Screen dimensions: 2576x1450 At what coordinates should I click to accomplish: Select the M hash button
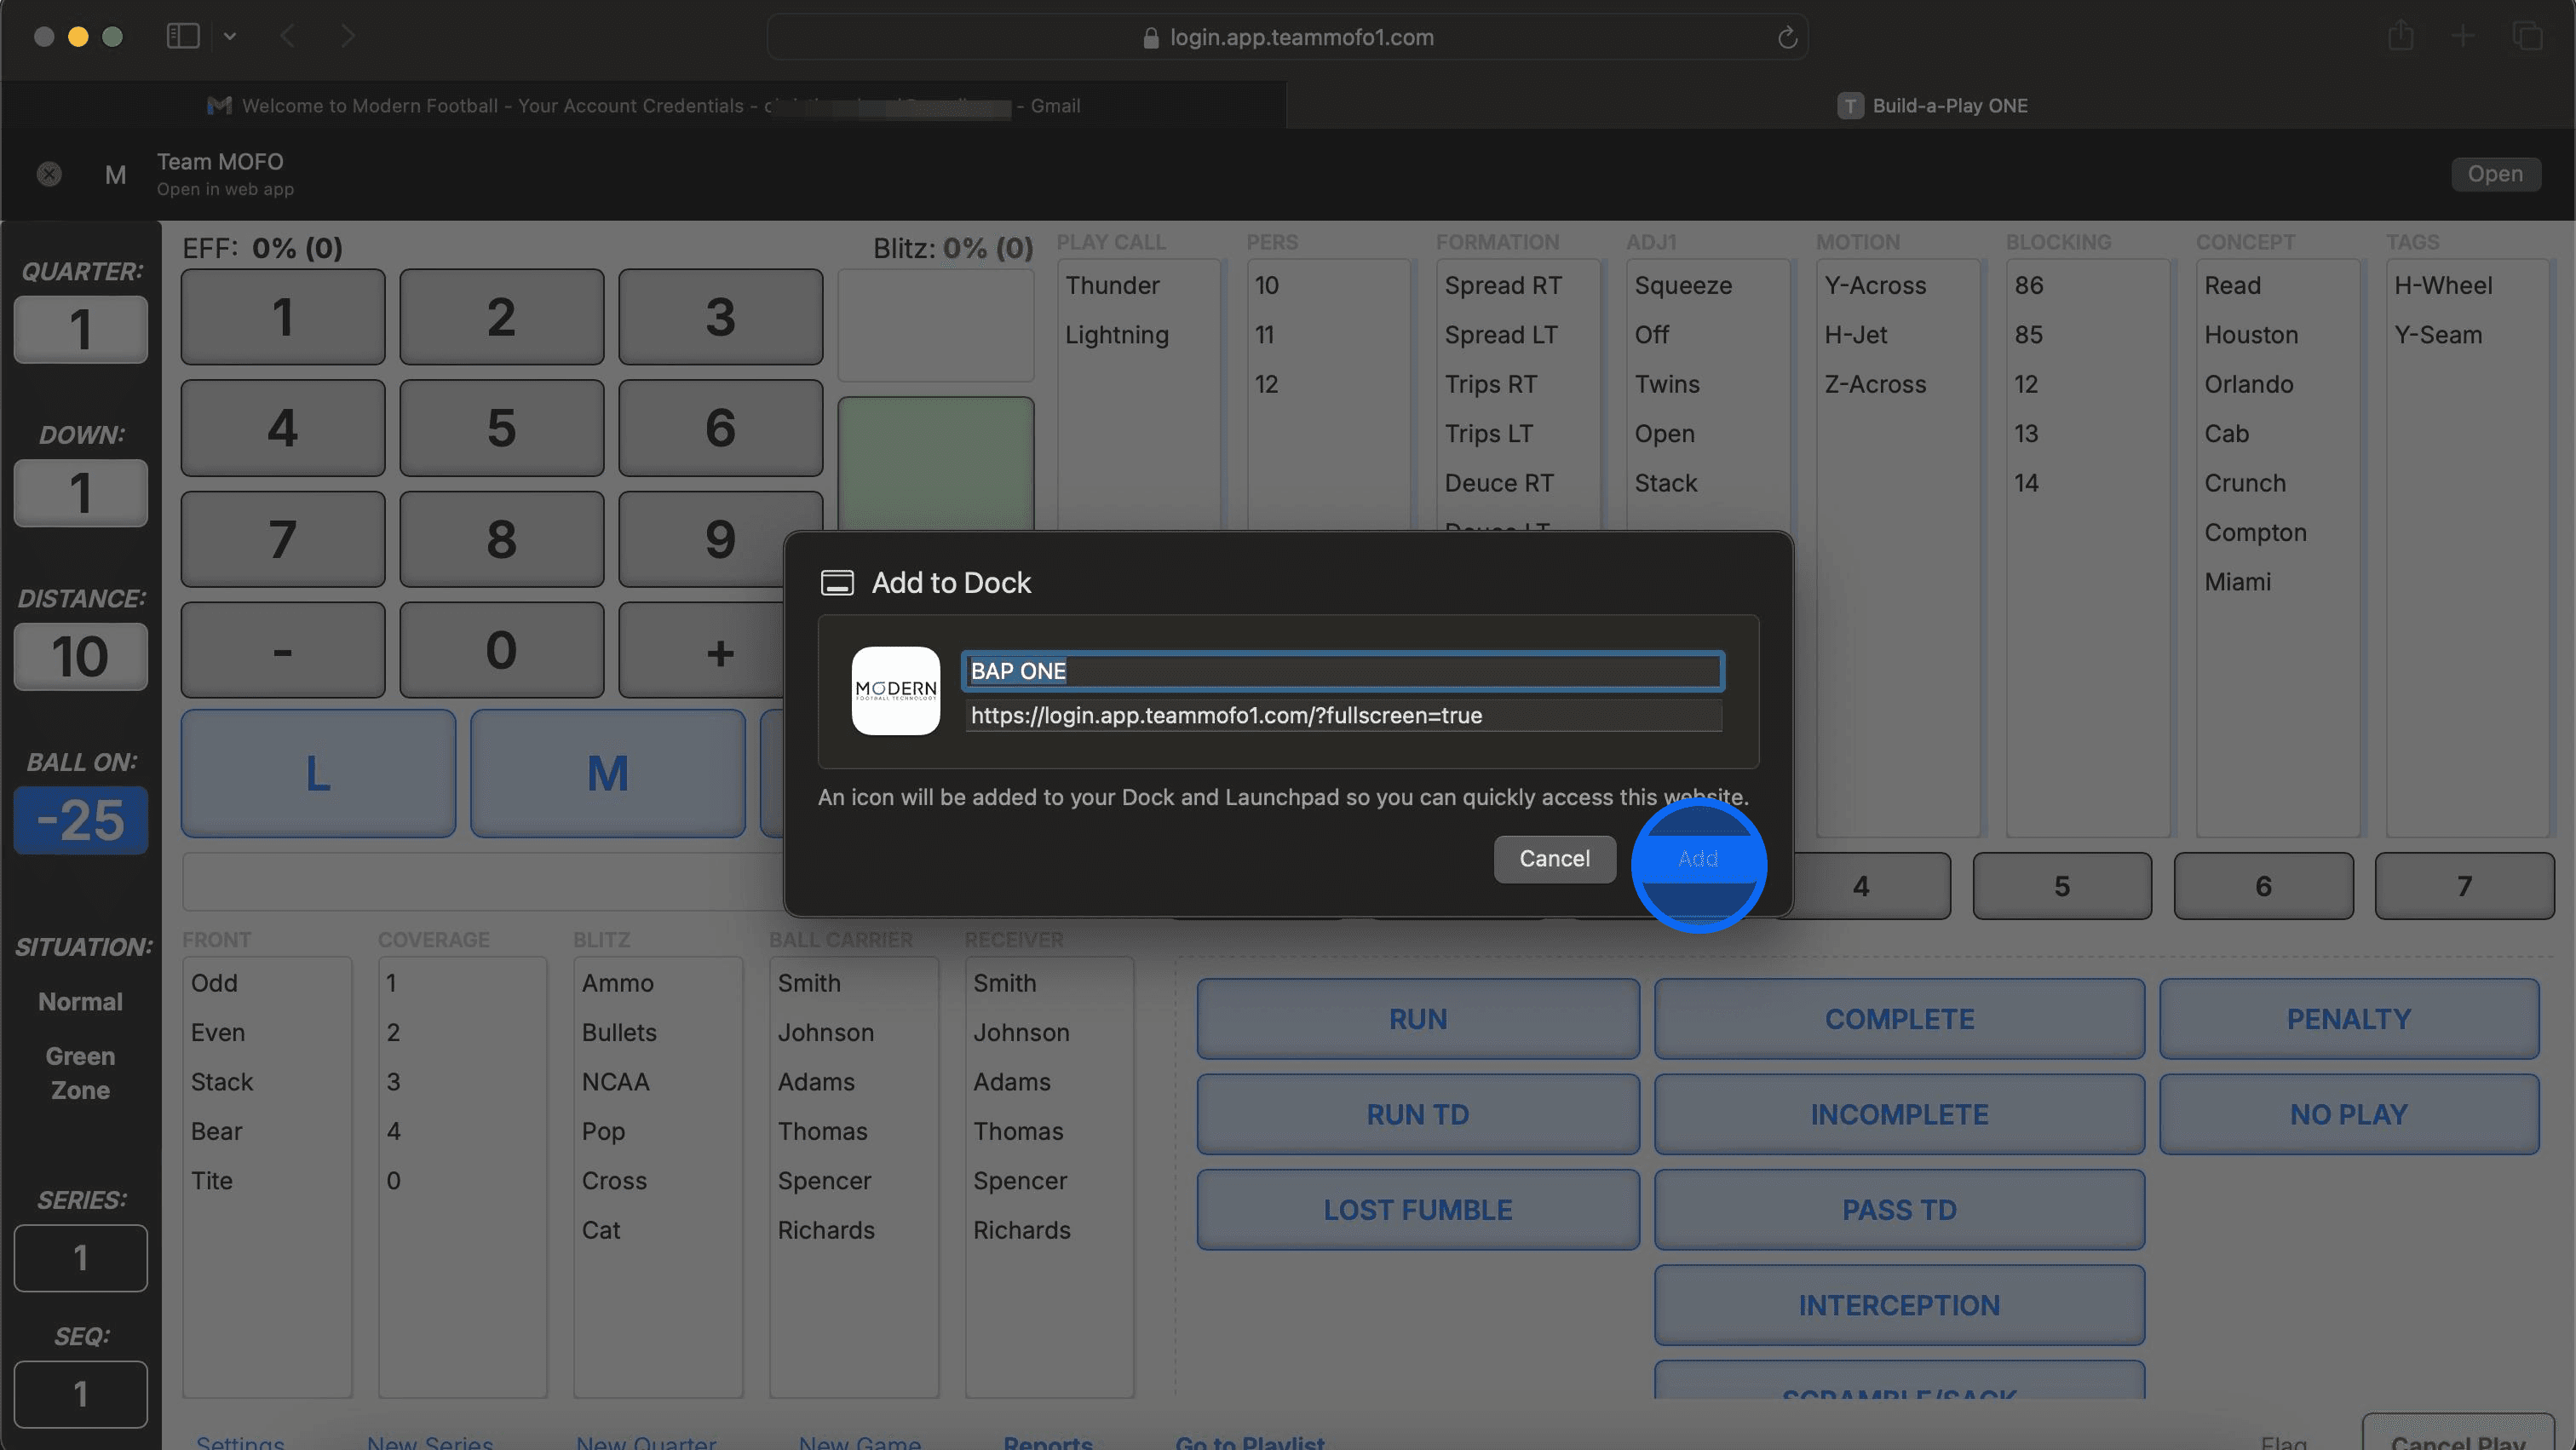pos(608,773)
